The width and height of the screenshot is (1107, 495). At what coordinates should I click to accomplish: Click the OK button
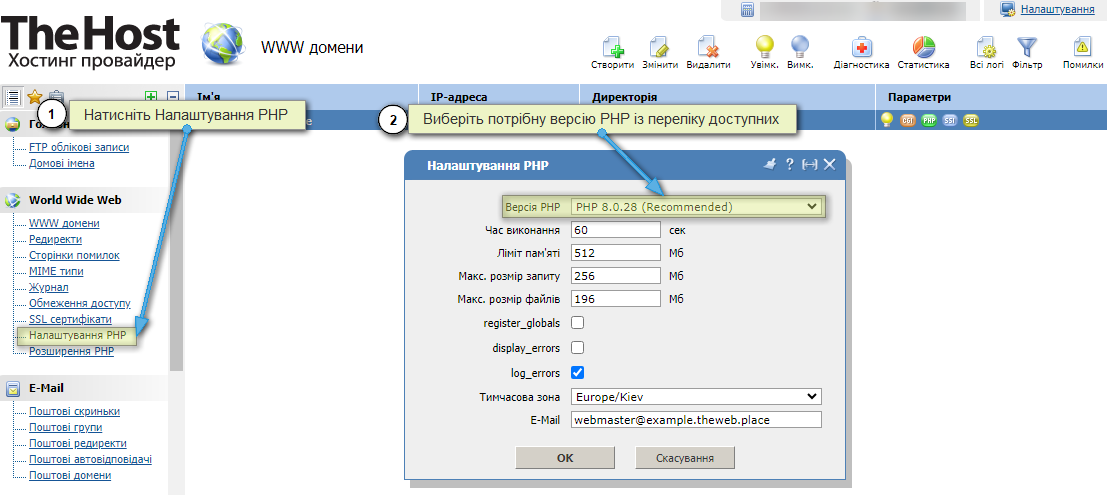click(x=565, y=458)
